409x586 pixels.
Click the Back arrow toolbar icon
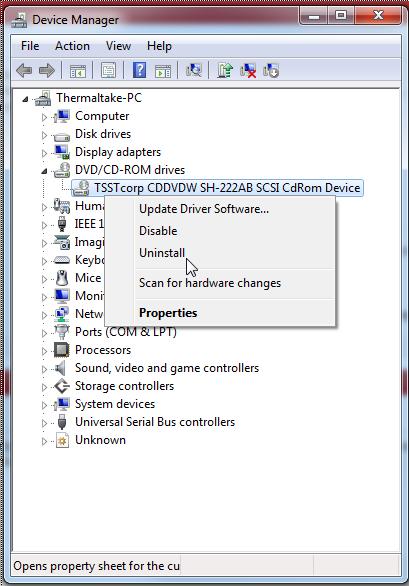[24, 70]
